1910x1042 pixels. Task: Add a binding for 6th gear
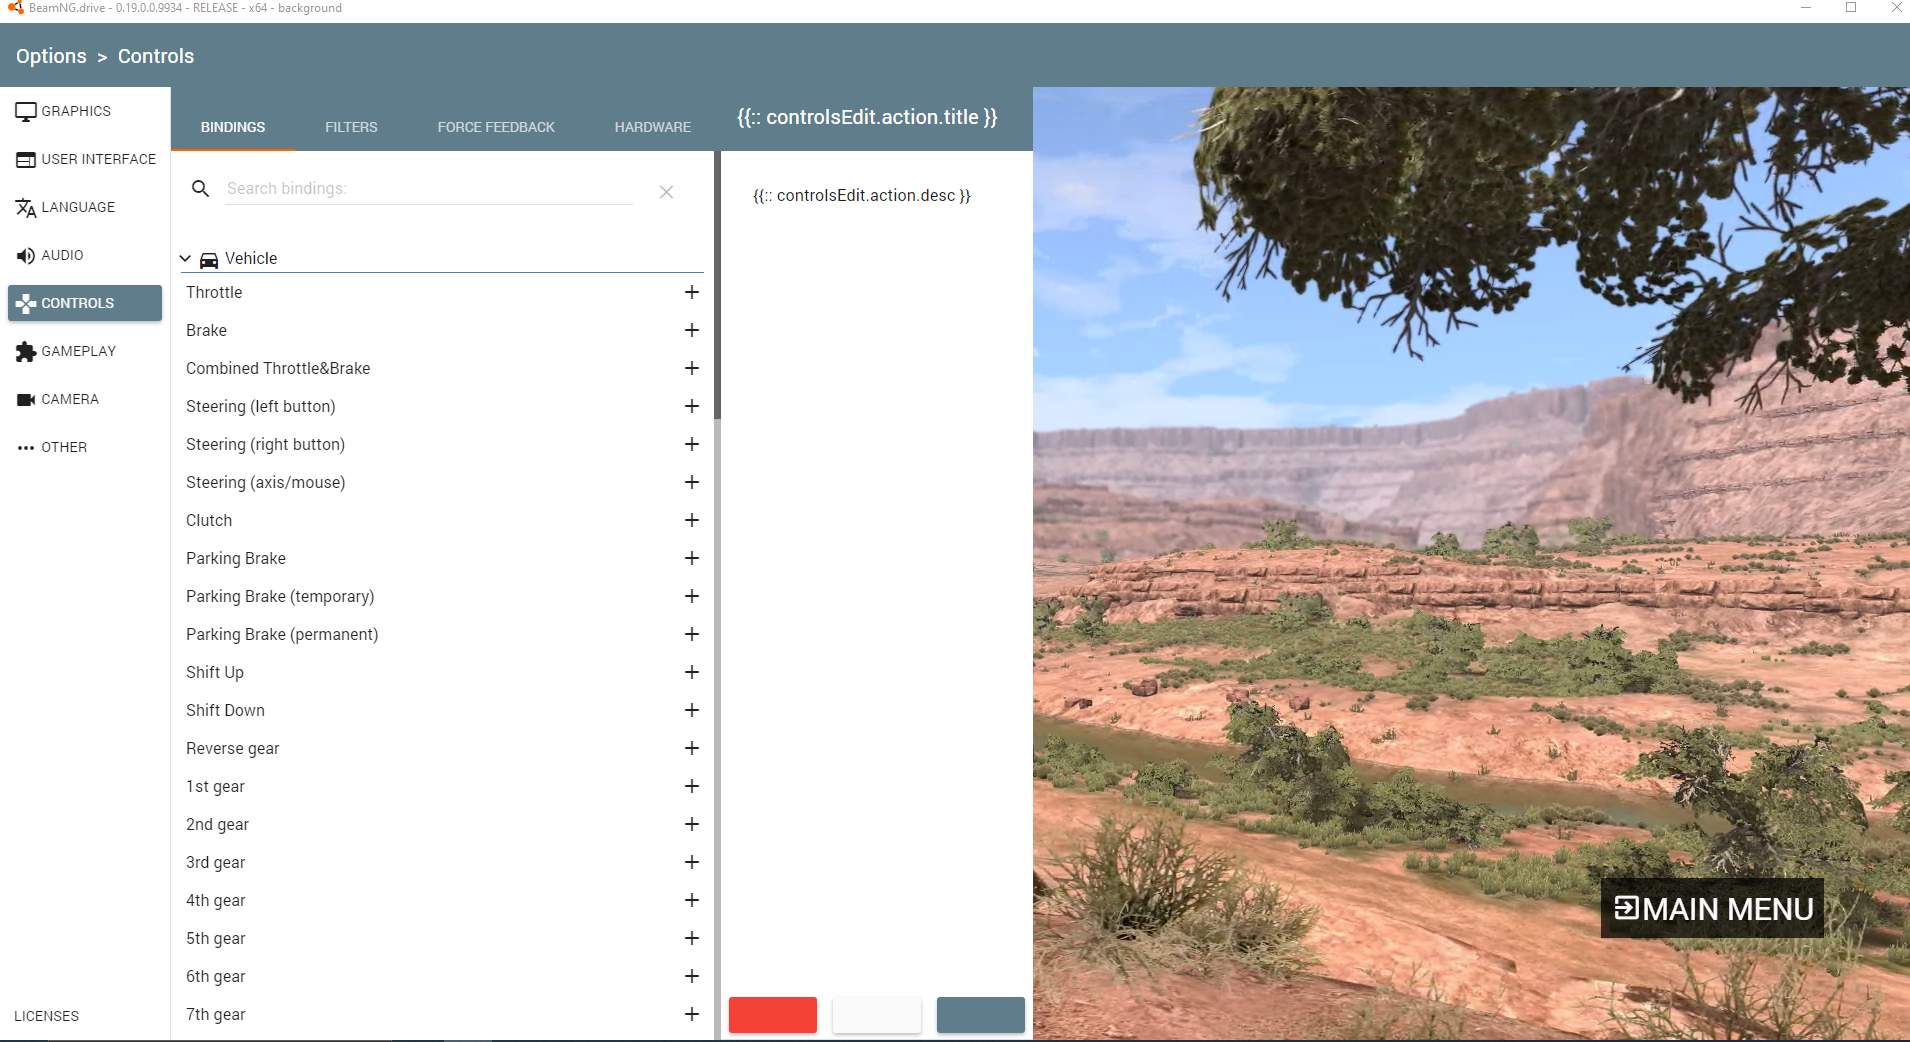pyautogui.click(x=691, y=976)
